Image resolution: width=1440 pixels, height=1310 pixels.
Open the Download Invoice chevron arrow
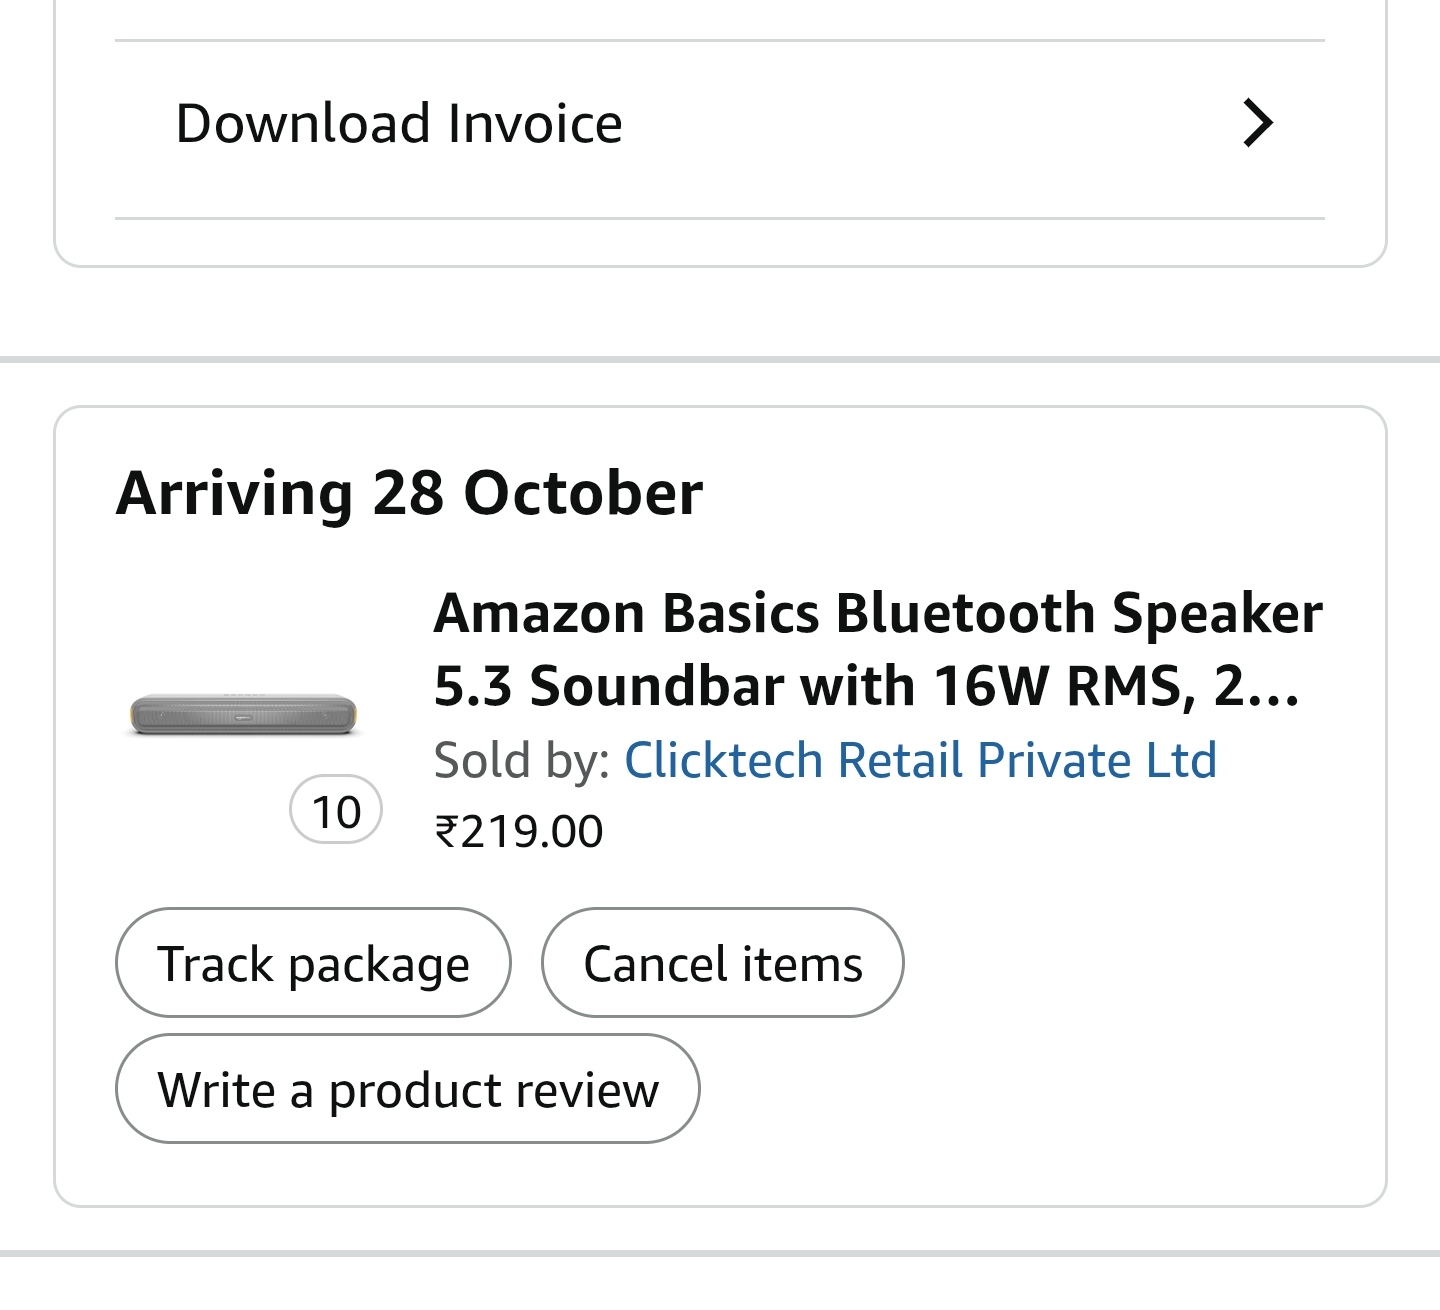[x=1257, y=124]
